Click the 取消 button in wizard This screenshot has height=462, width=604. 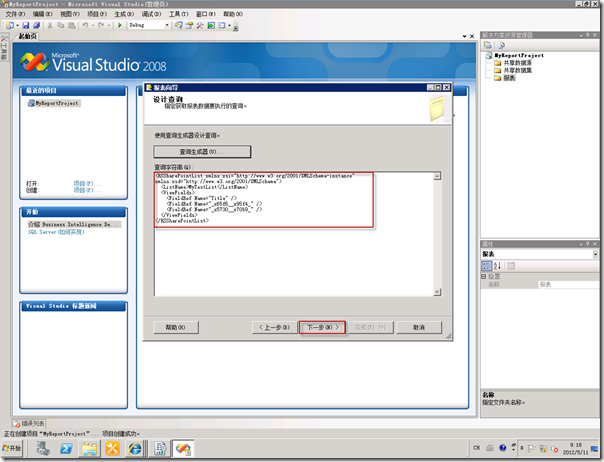coord(419,328)
